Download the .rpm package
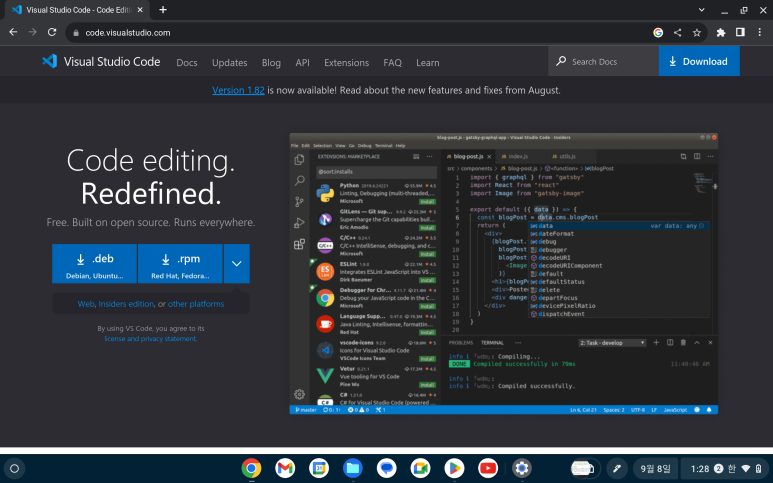773x483 pixels. (180, 264)
